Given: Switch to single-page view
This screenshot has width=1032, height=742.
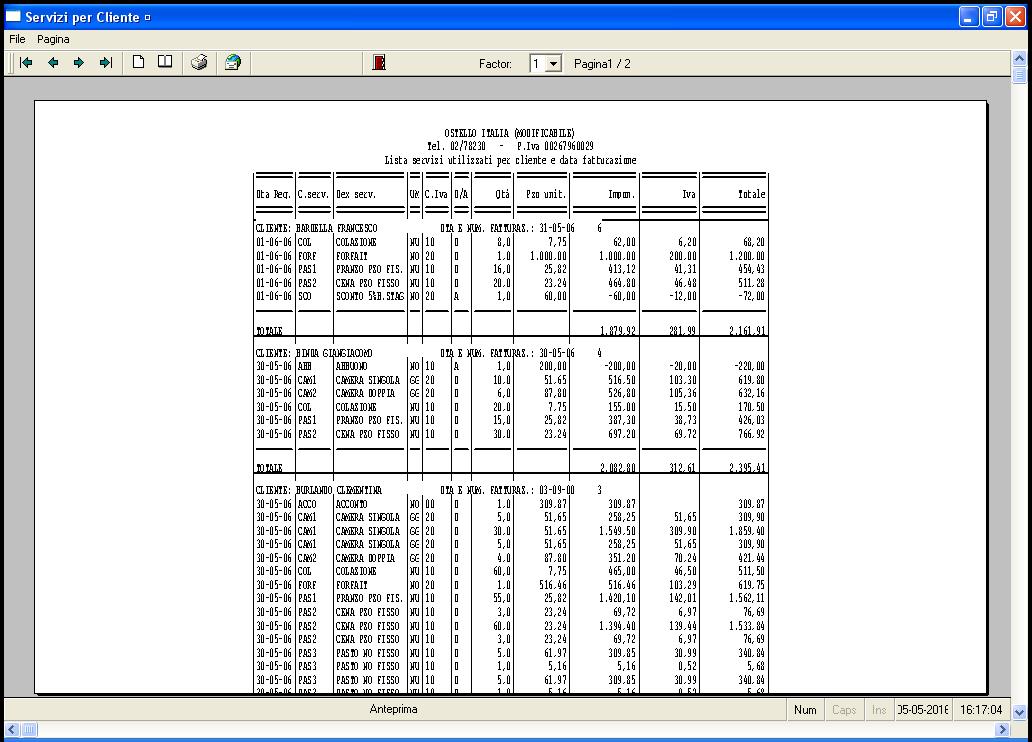Looking at the screenshot, I should [138, 62].
